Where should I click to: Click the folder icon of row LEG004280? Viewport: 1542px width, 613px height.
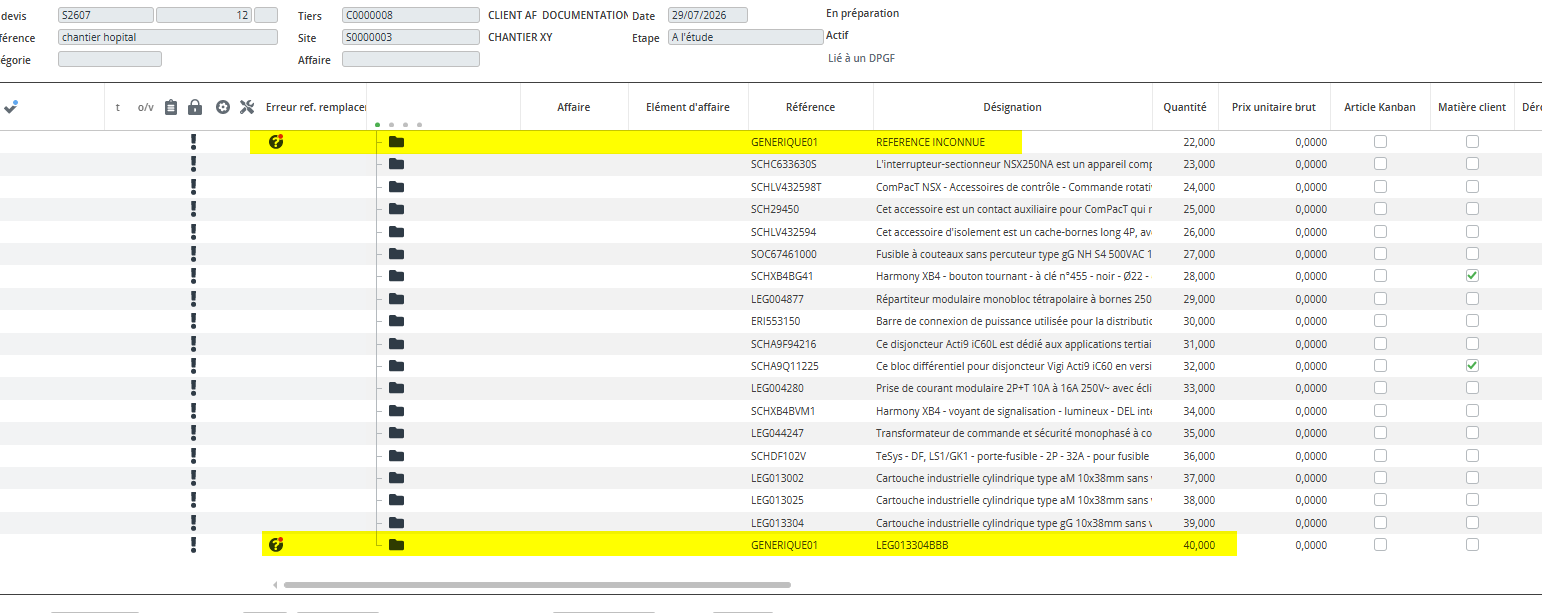(396, 388)
